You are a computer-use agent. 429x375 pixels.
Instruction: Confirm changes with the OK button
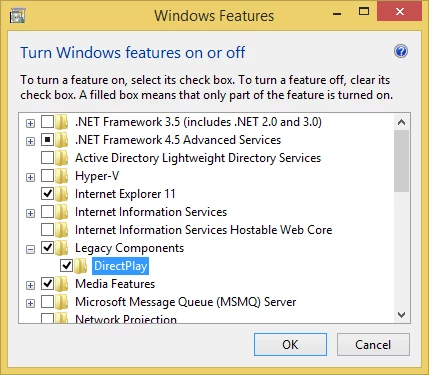pyautogui.click(x=290, y=344)
